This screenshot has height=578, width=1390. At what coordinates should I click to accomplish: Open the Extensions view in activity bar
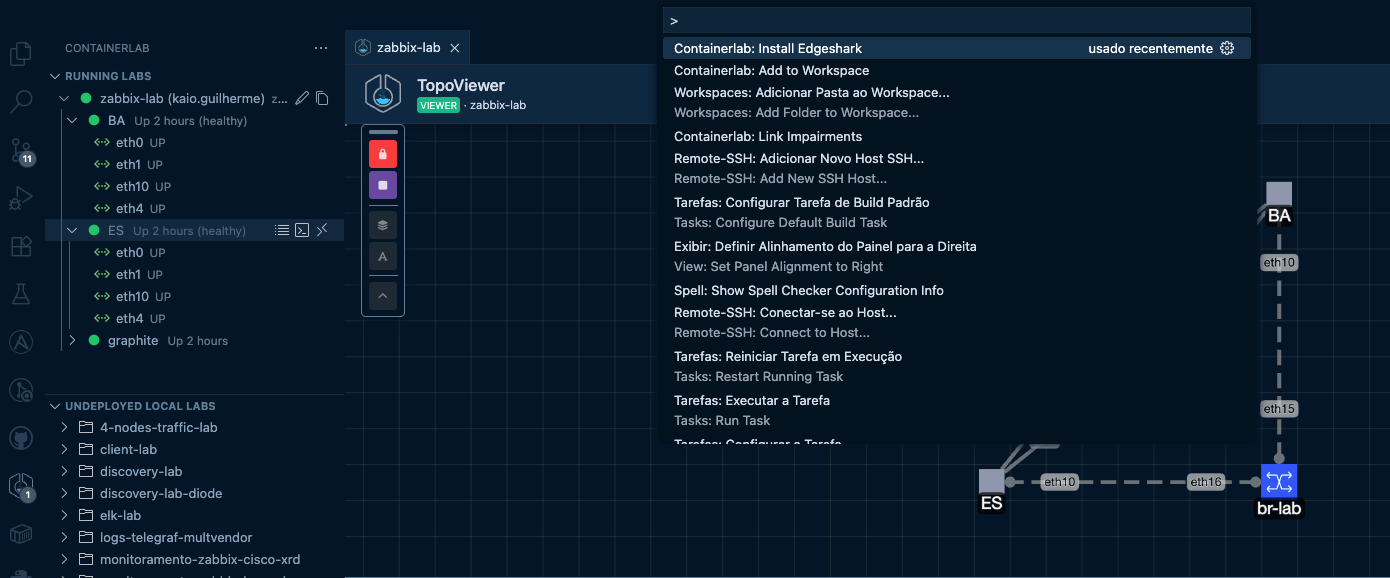21,246
